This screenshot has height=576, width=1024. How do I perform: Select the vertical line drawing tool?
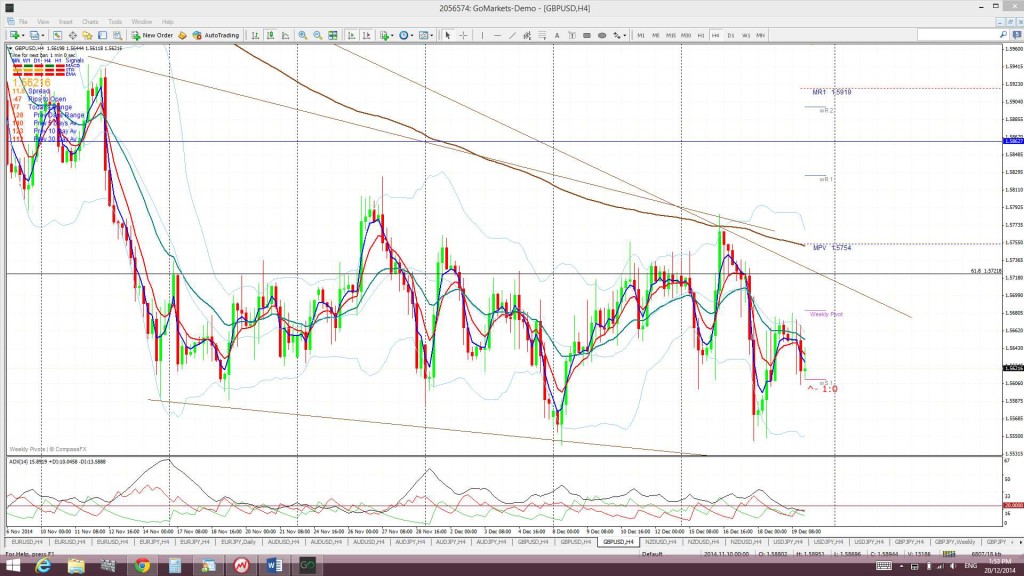(x=482, y=35)
